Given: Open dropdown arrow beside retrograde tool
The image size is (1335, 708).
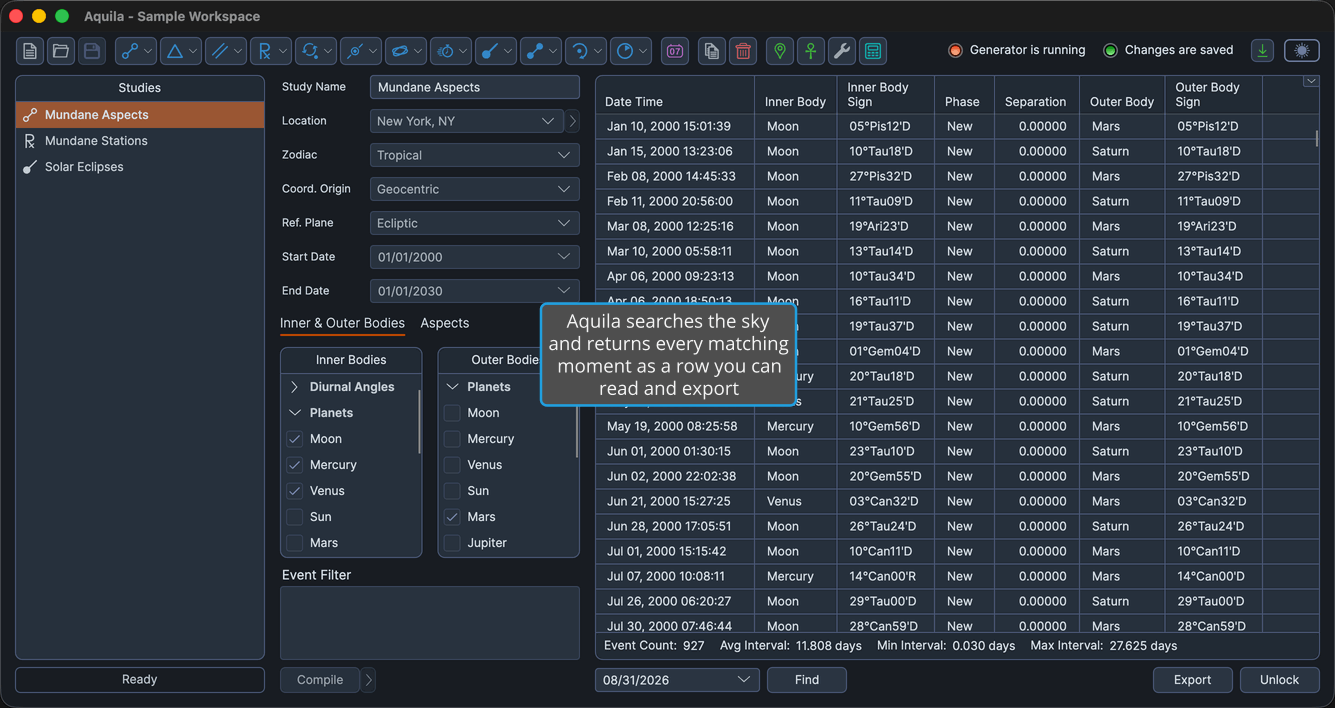Looking at the screenshot, I should pyautogui.click(x=283, y=51).
